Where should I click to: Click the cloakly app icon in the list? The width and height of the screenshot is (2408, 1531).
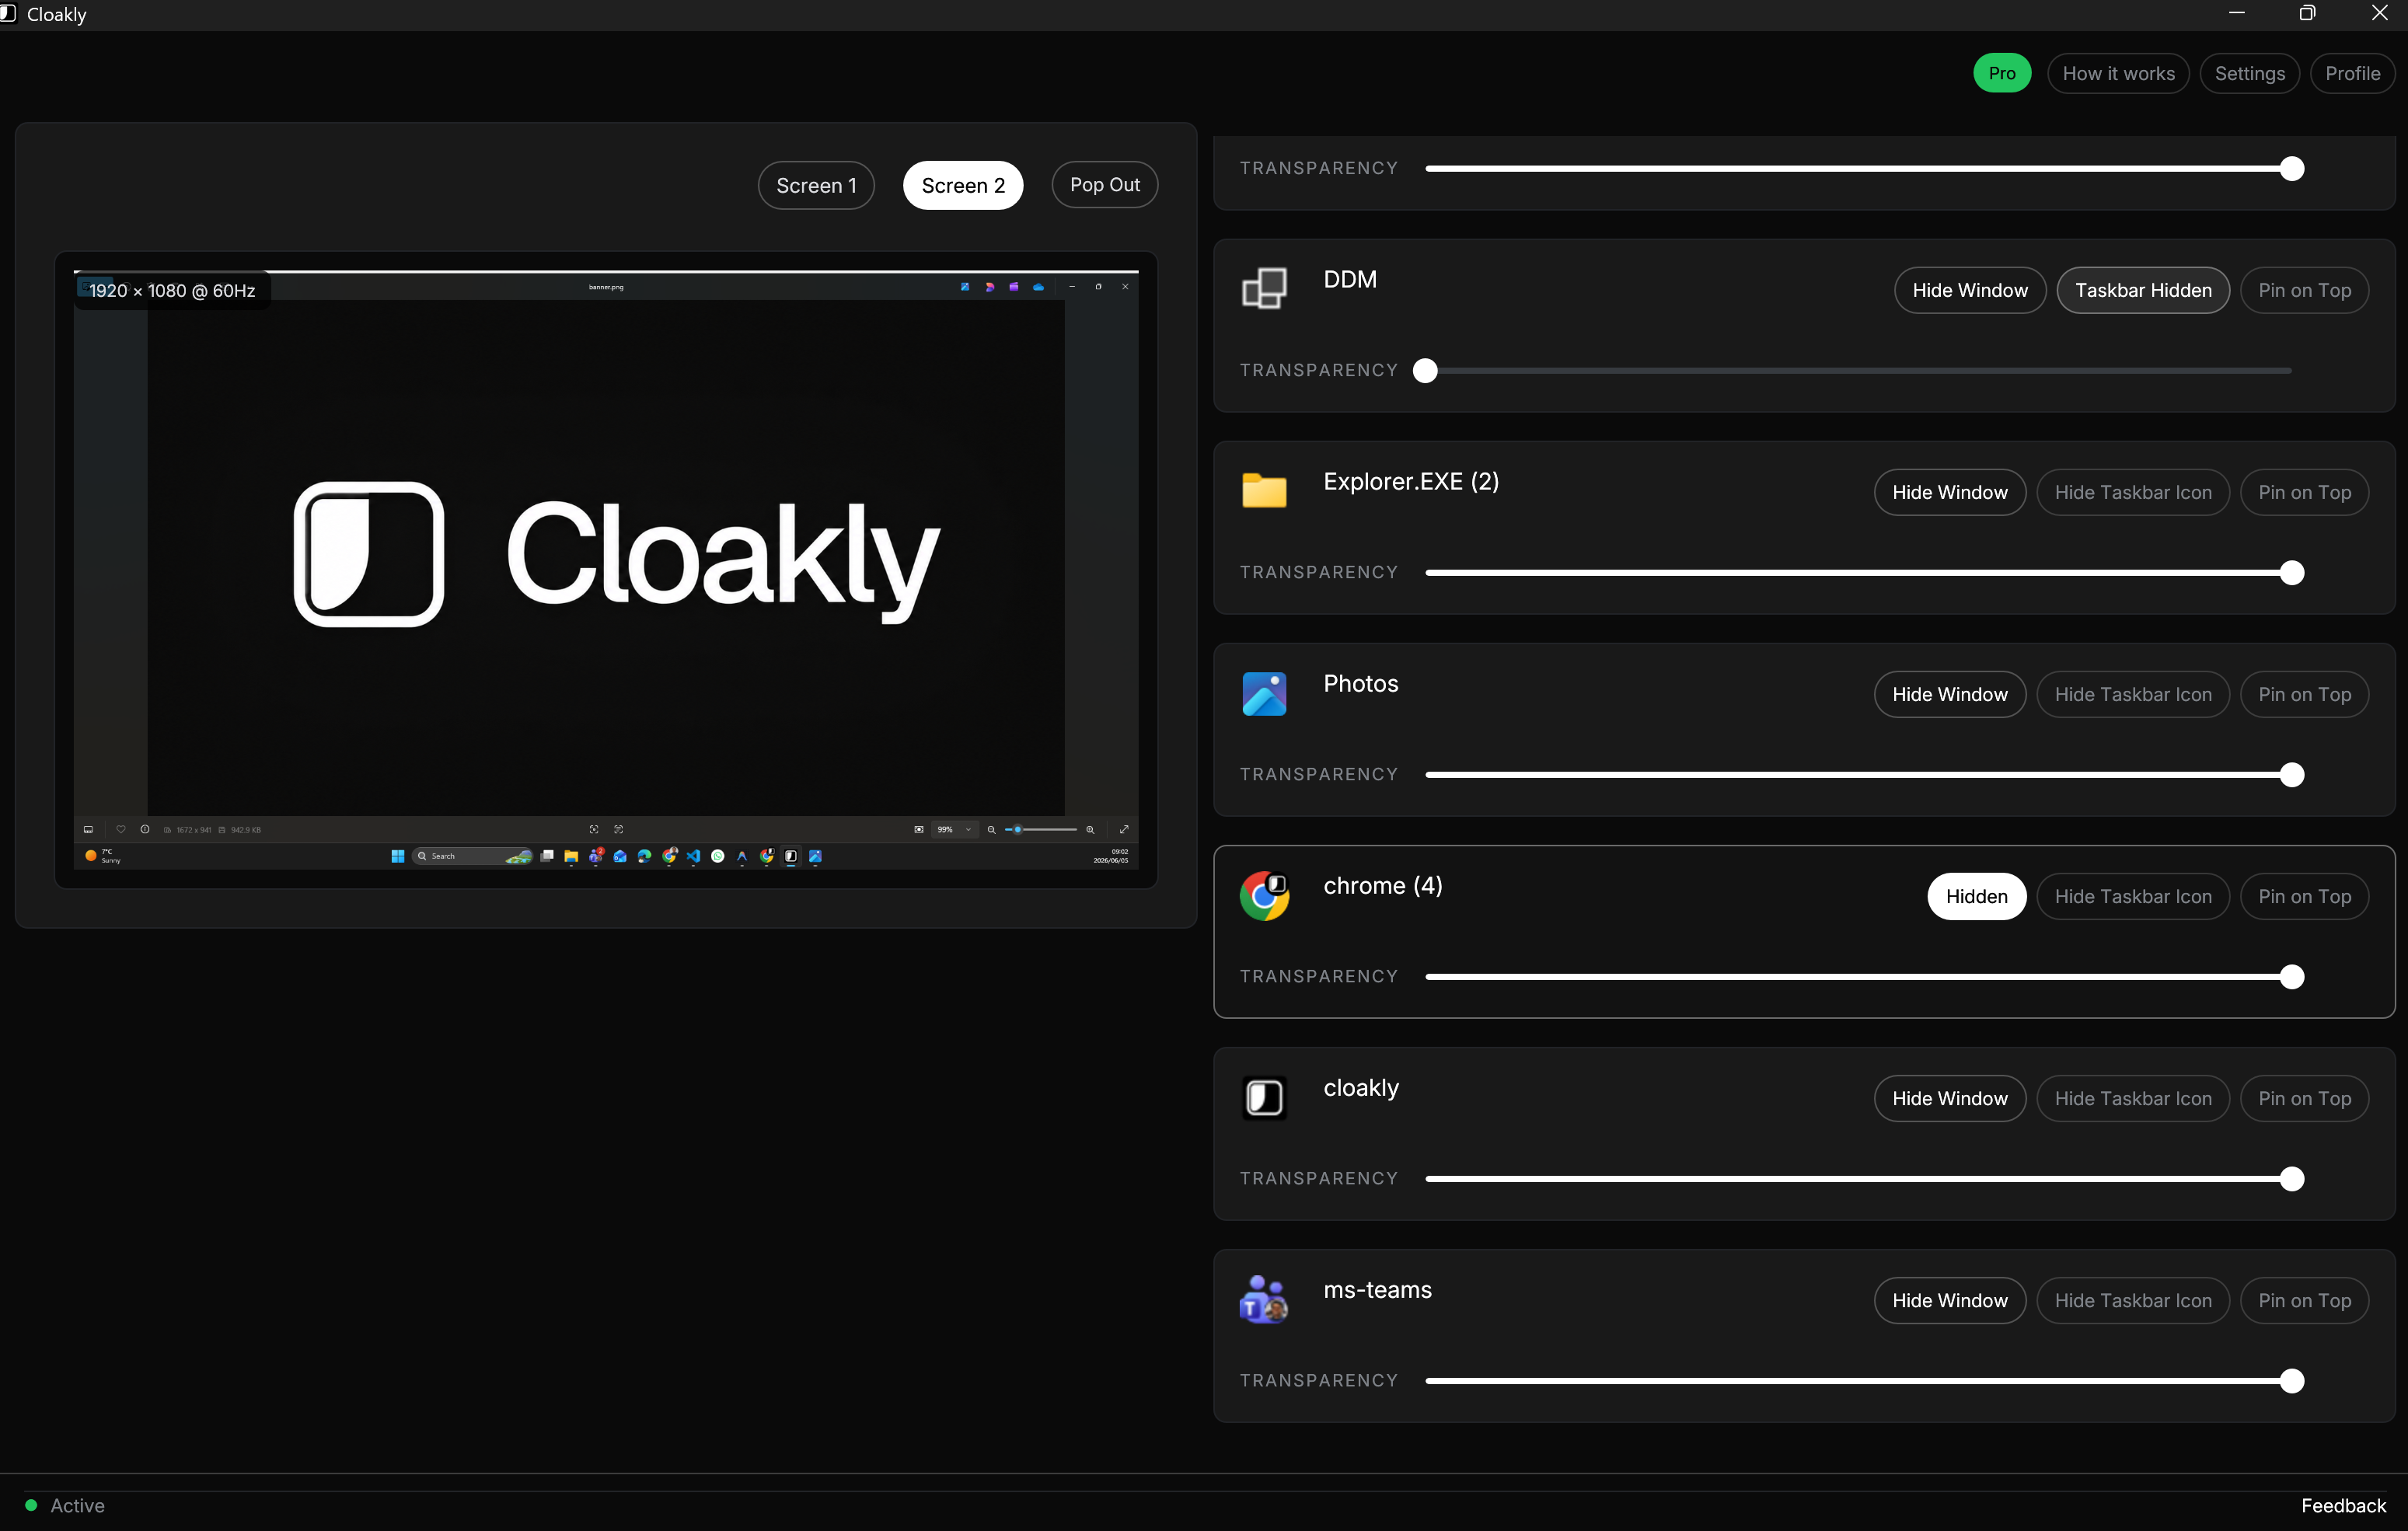[x=1264, y=1097]
